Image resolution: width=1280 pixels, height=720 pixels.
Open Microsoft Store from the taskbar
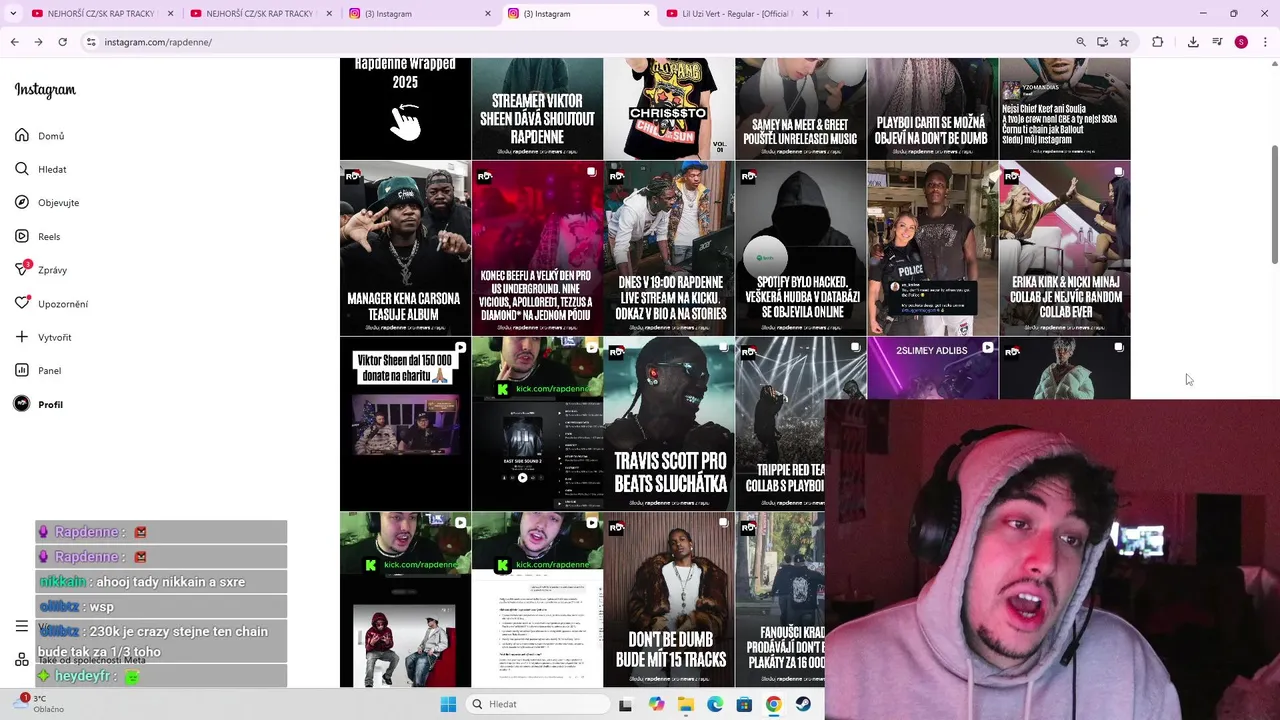click(744, 704)
